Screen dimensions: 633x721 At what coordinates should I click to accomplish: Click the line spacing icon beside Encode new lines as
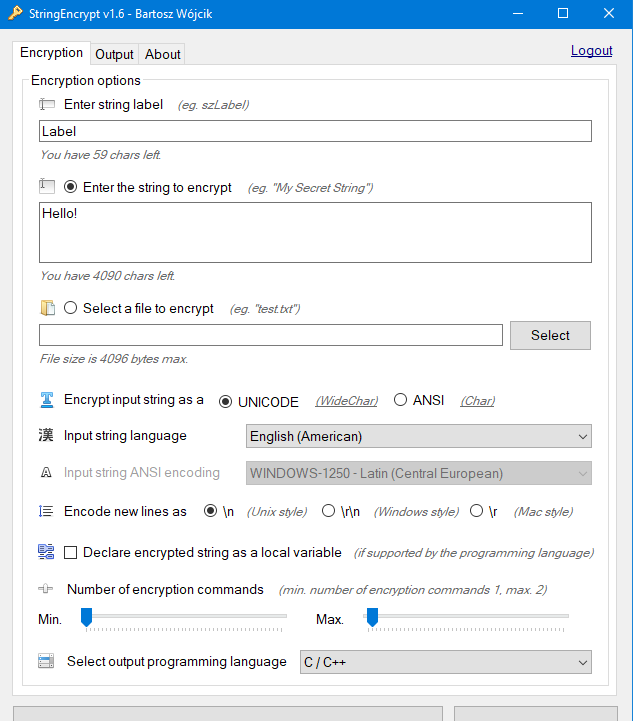click(46, 511)
